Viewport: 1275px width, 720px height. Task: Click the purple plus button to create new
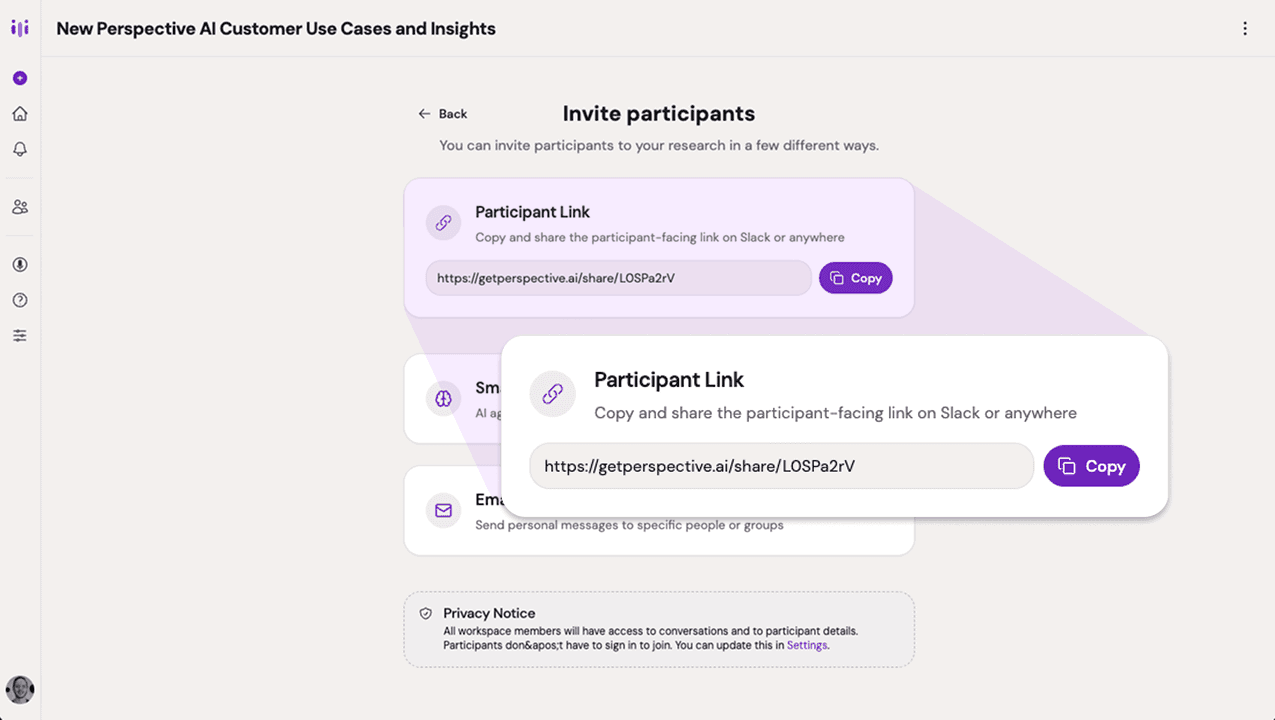pos(19,77)
